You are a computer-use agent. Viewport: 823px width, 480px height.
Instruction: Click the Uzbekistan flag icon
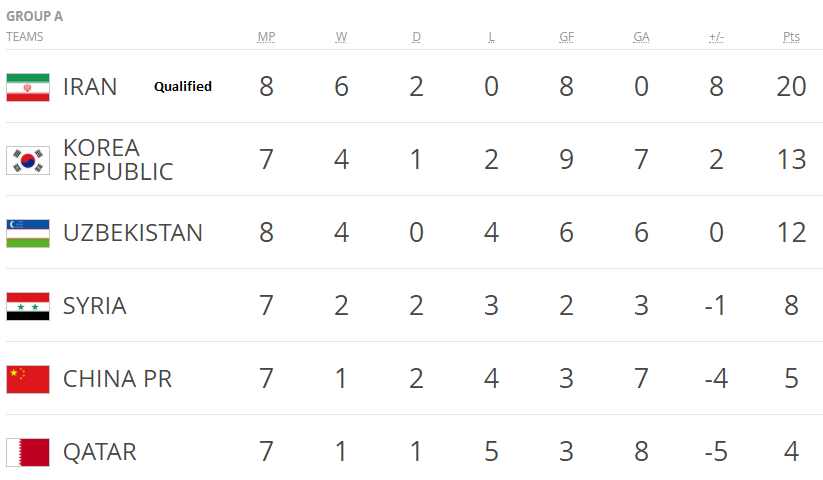(x=28, y=233)
